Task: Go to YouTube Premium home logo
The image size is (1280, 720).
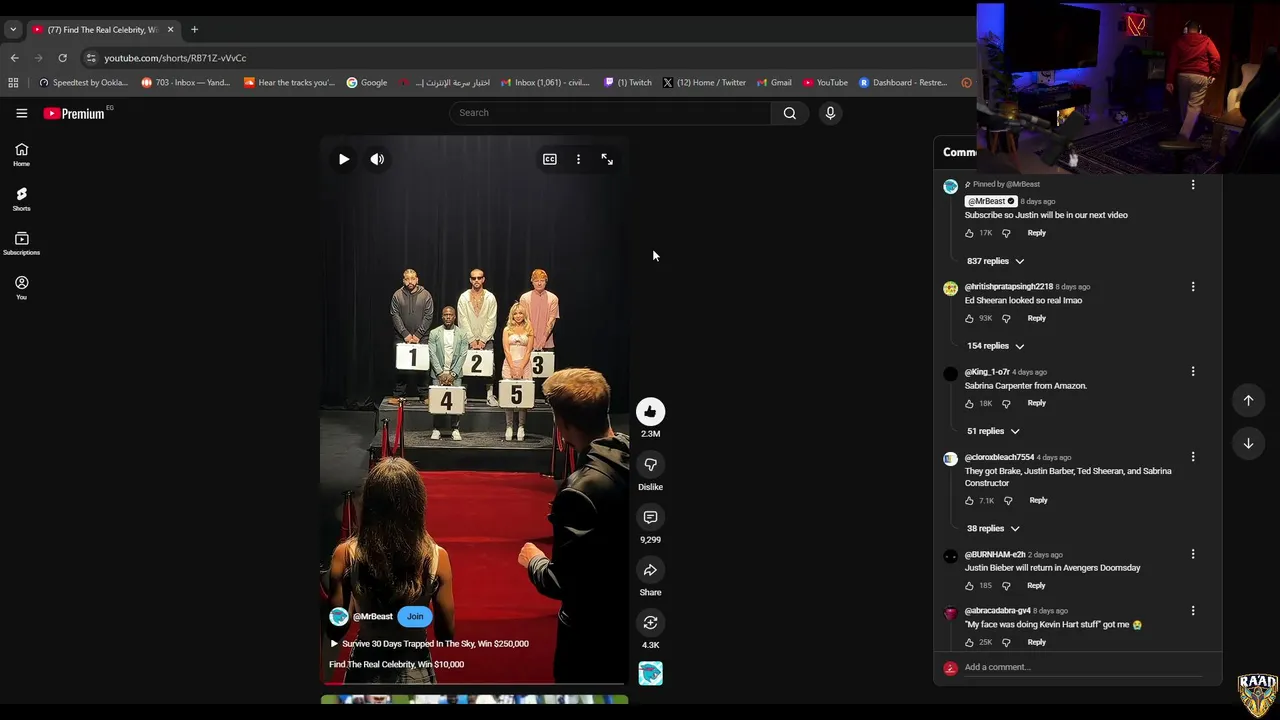Action: (74, 113)
